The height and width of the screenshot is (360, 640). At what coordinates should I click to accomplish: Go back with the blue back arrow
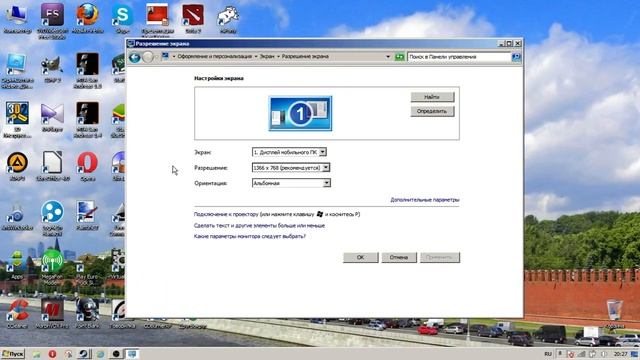pyautogui.click(x=135, y=57)
